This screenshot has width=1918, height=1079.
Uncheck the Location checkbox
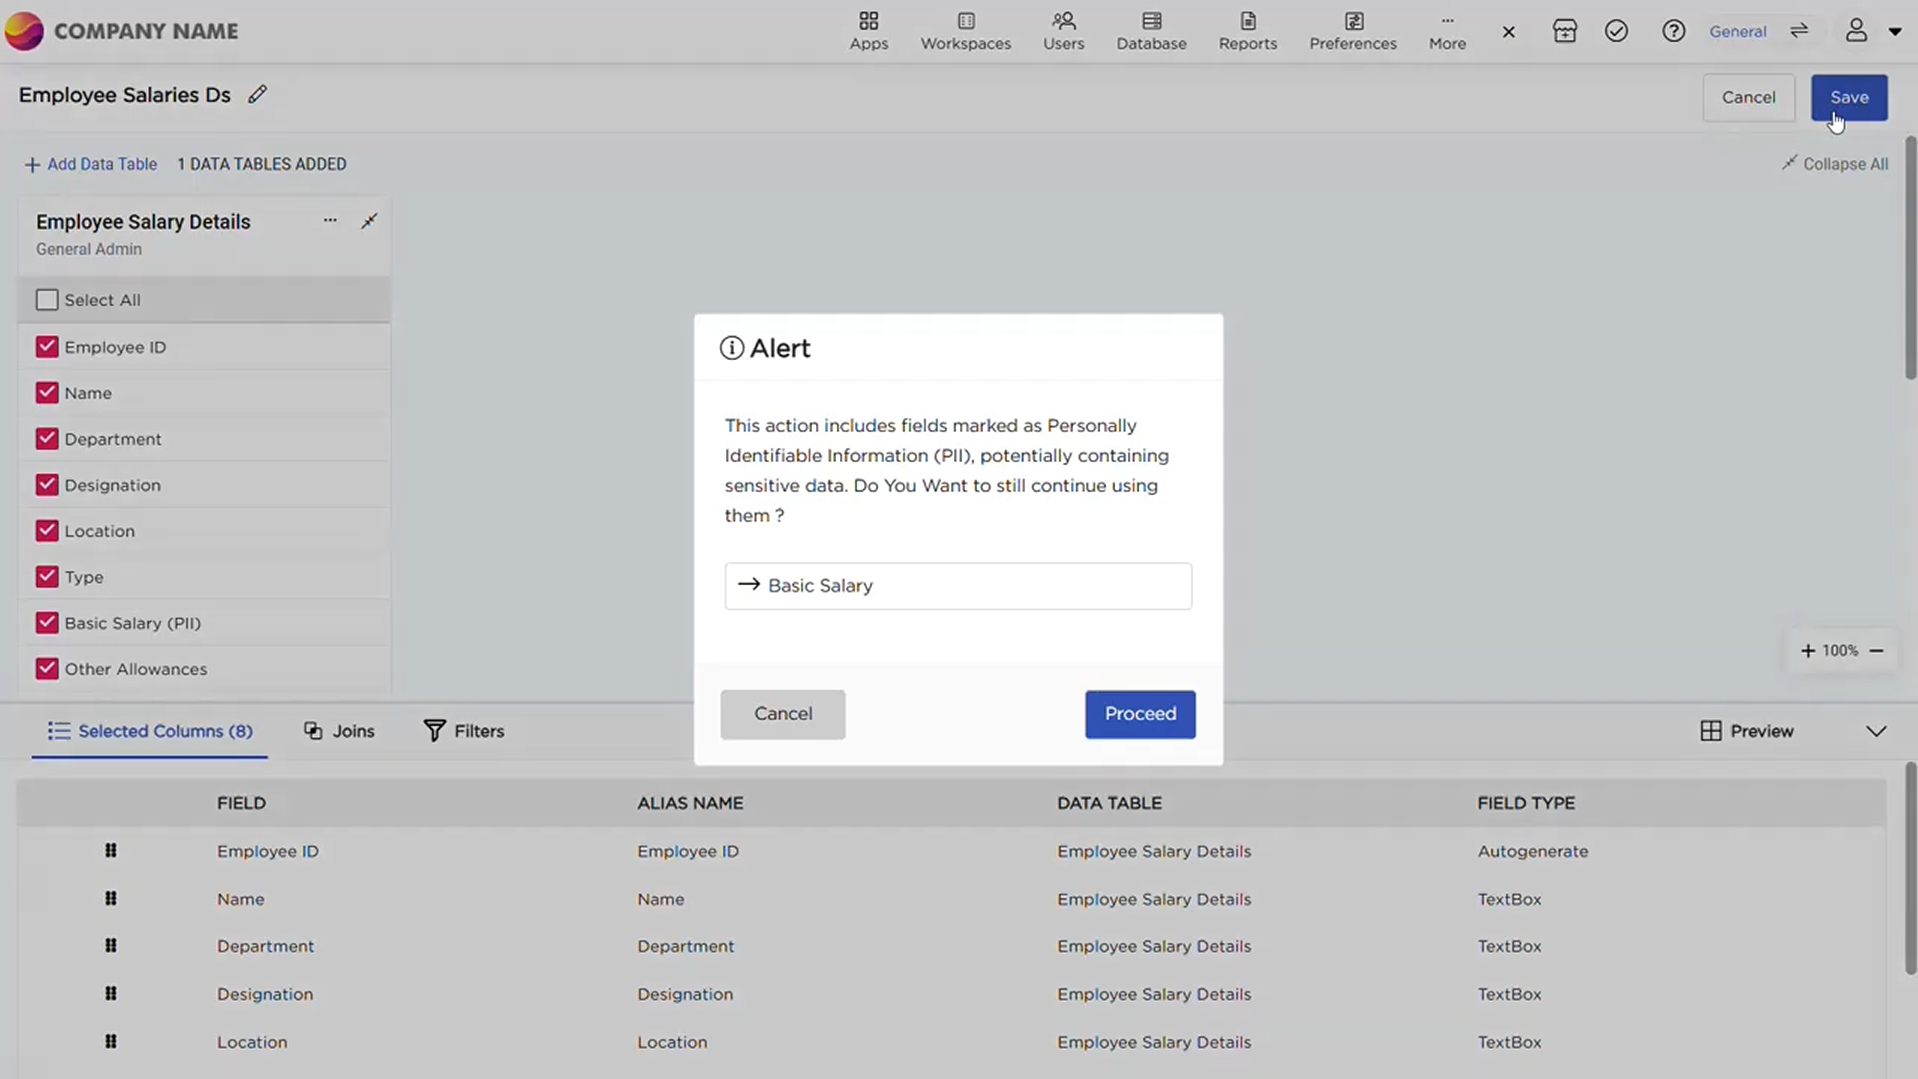[47, 531]
